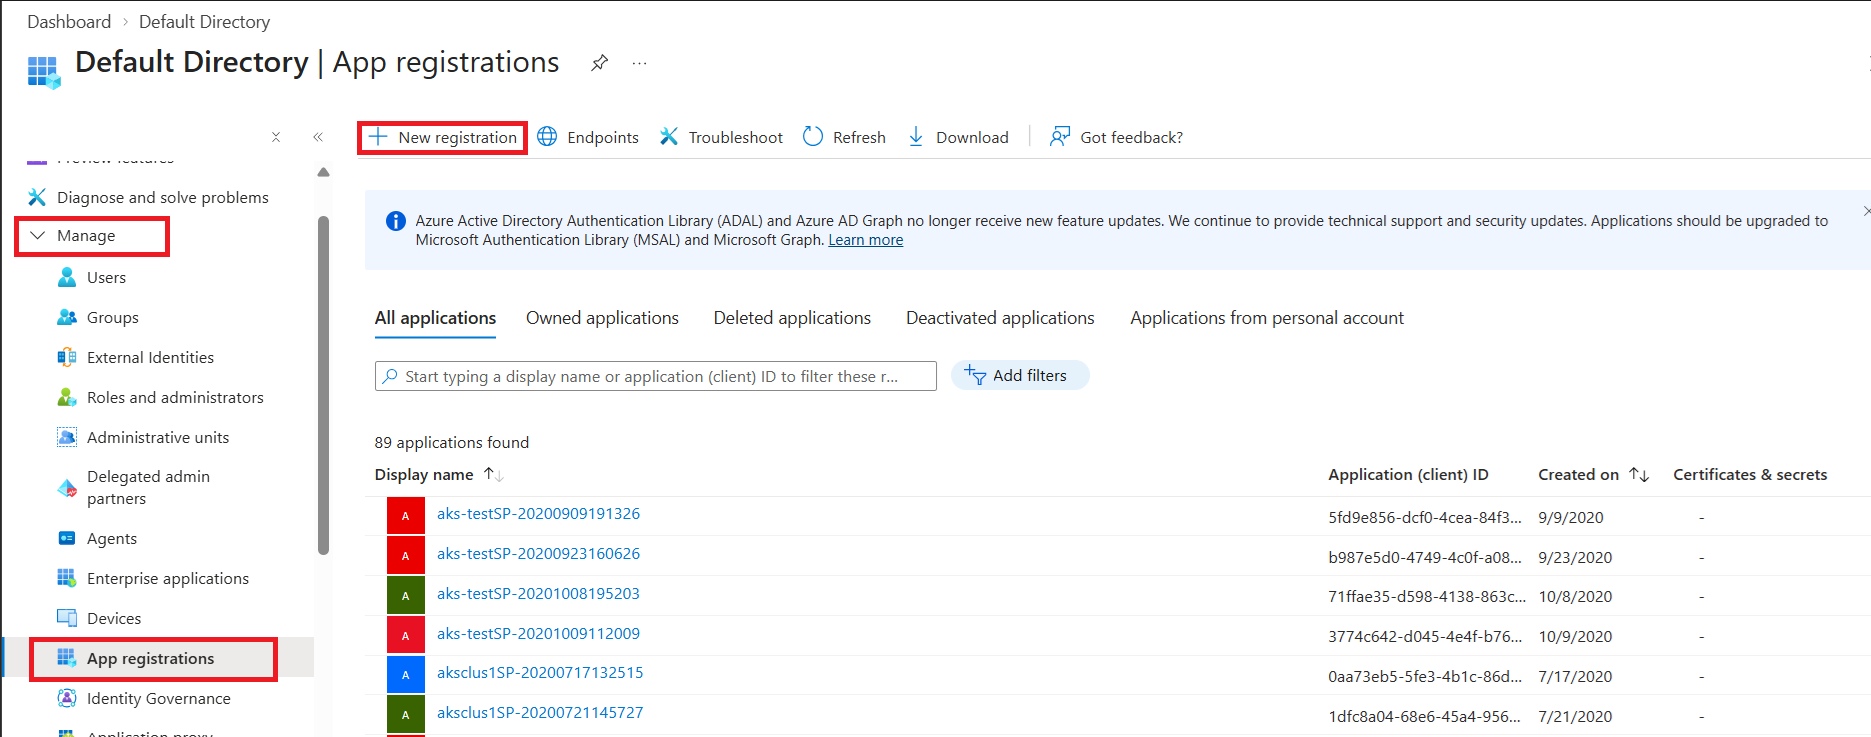The image size is (1871, 737).
Task: Click the App registrations sidebar icon
Action: [x=67, y=658]
